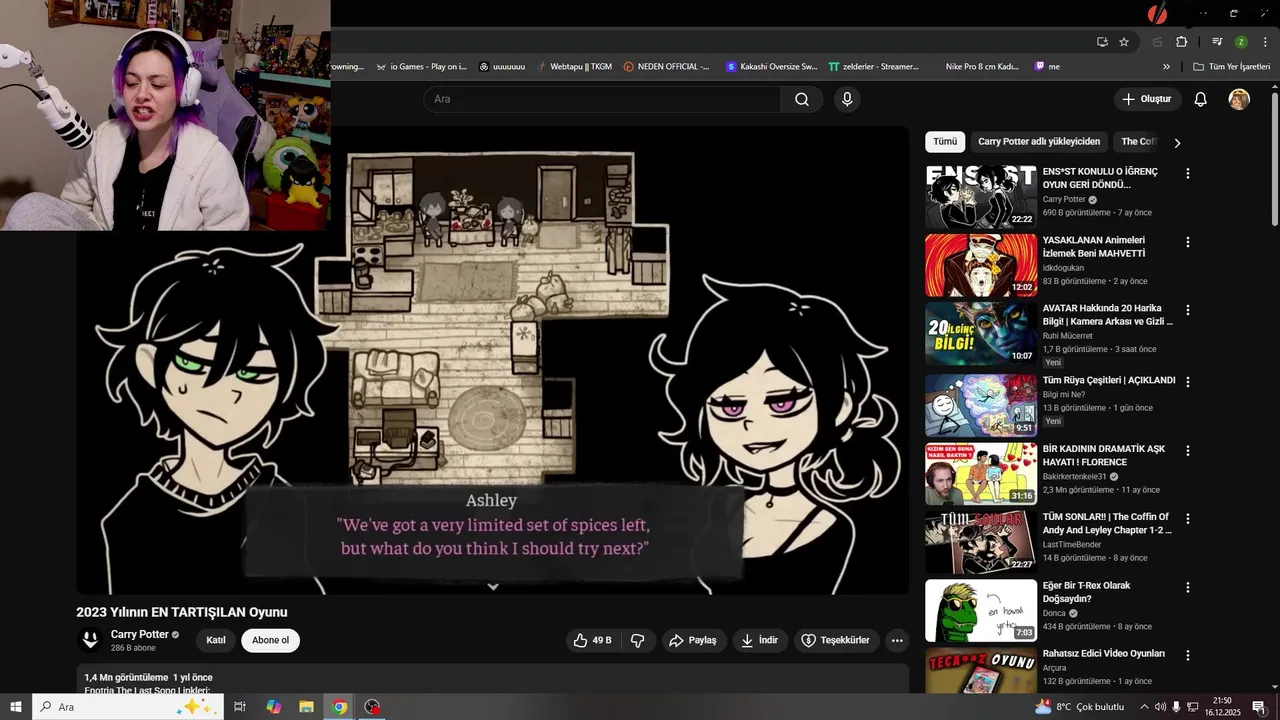This screenshot has width=1280, height=720.
Task: Open Carry Potter channel avatar
Action: pos(90,640)
